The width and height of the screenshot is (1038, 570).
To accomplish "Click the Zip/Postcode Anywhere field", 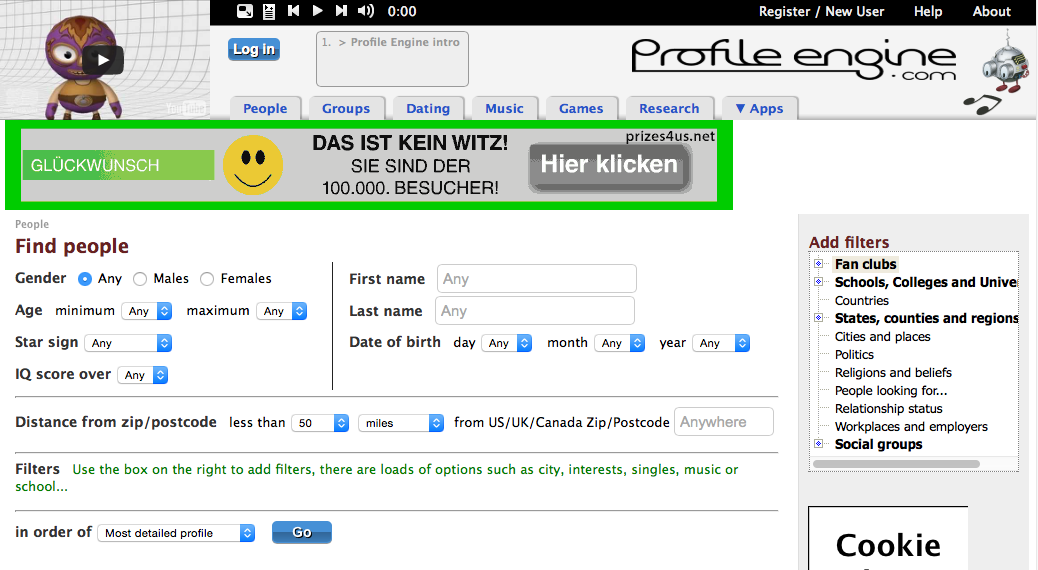I will 724,422.
